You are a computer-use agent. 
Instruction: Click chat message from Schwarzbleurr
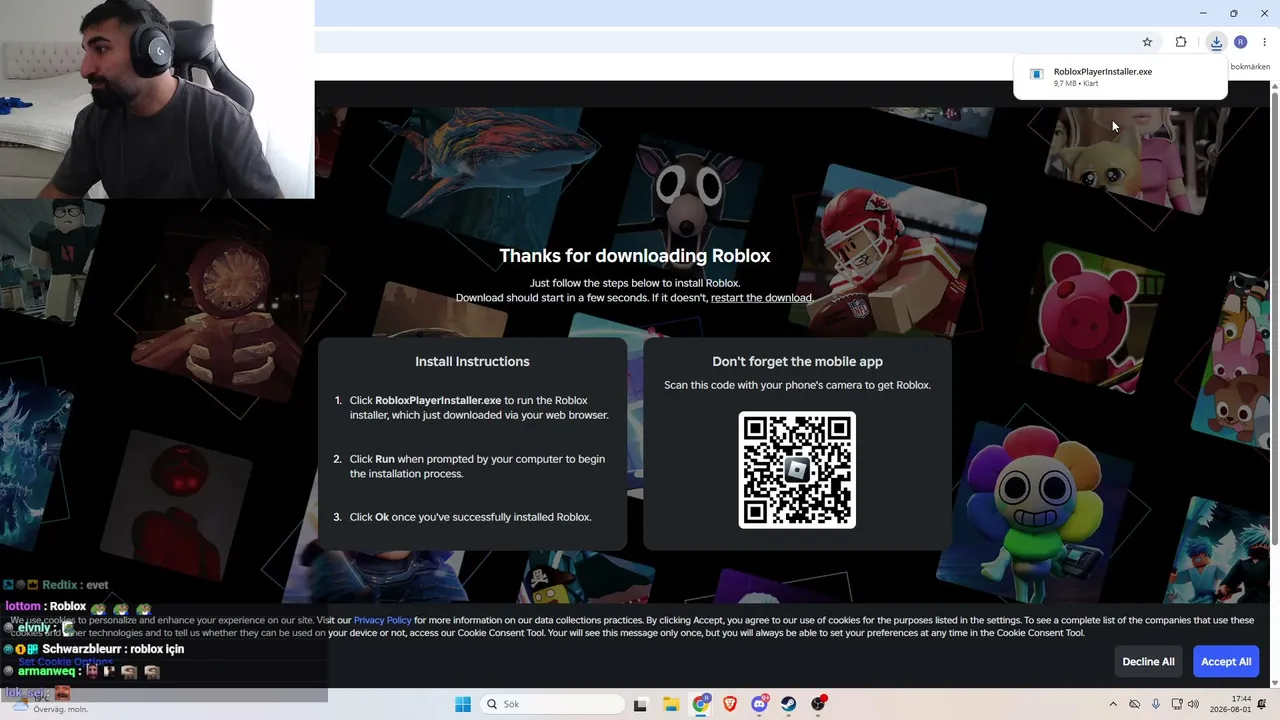[x=94, y=649]
